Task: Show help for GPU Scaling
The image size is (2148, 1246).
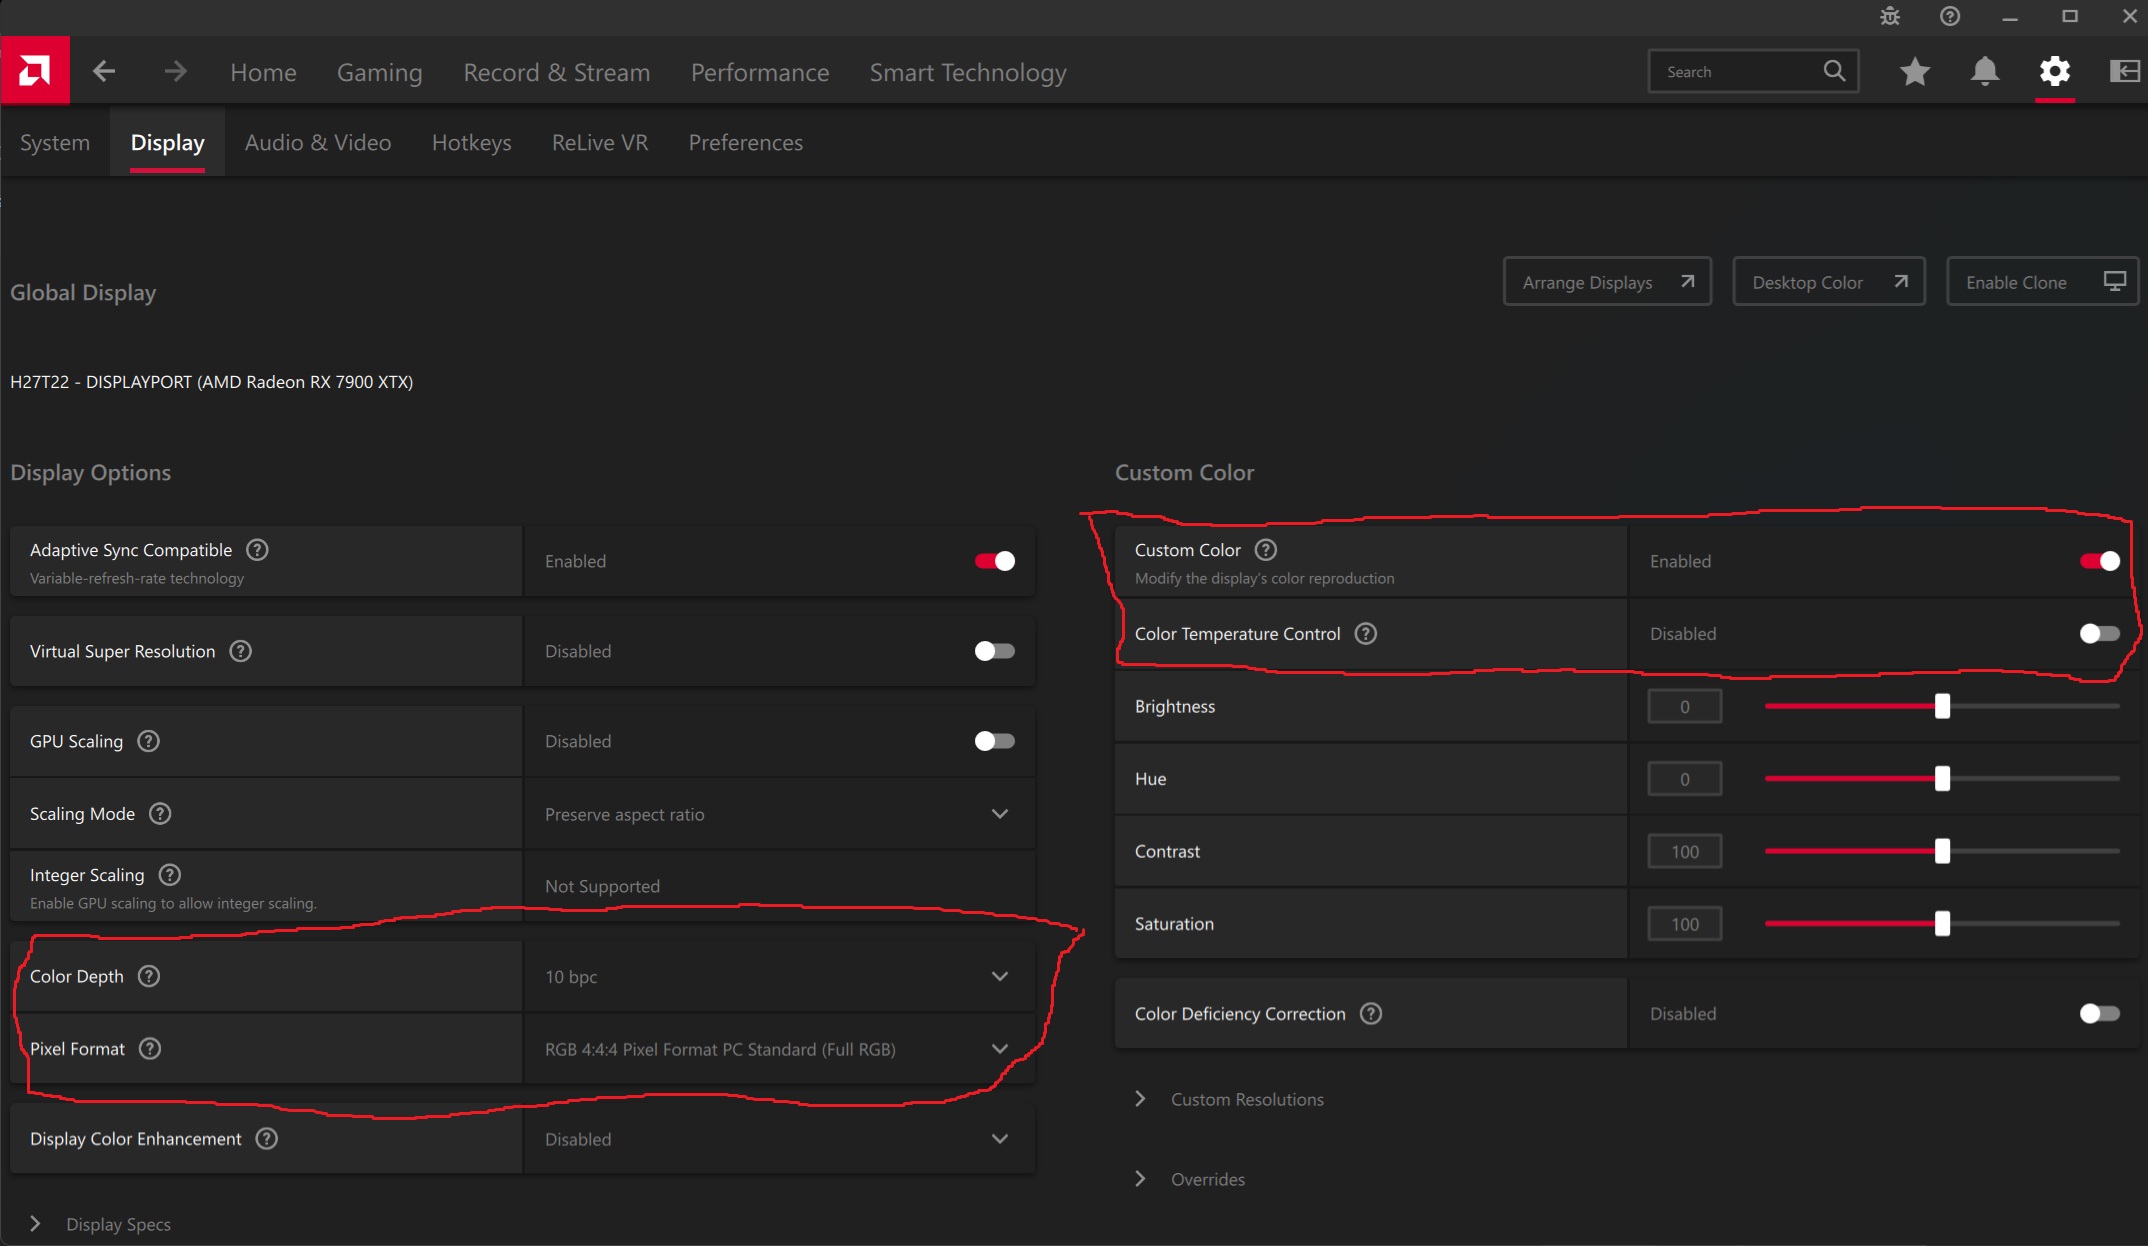Action: (149, 741)
